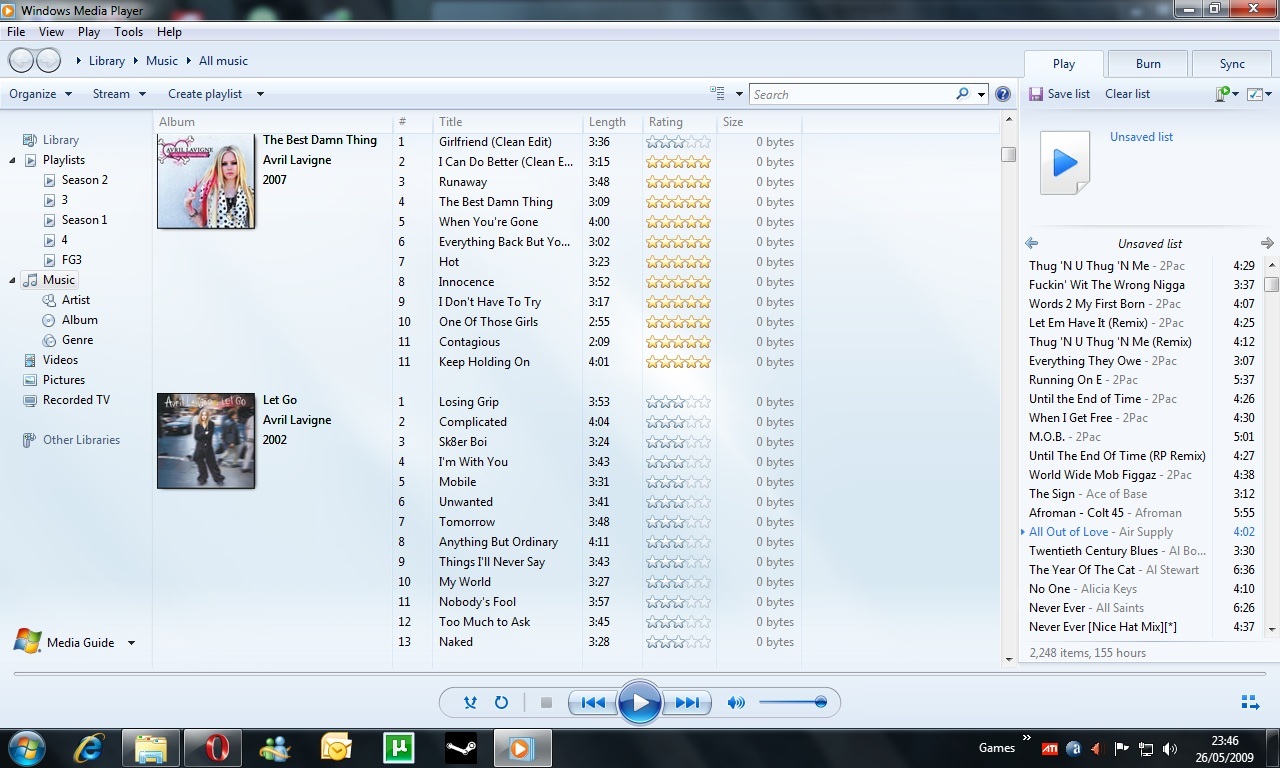Click the Library breadcrumb link
Image resolution: width=1280 pixels, height=768 pixels.
click(x=107, y=61)
